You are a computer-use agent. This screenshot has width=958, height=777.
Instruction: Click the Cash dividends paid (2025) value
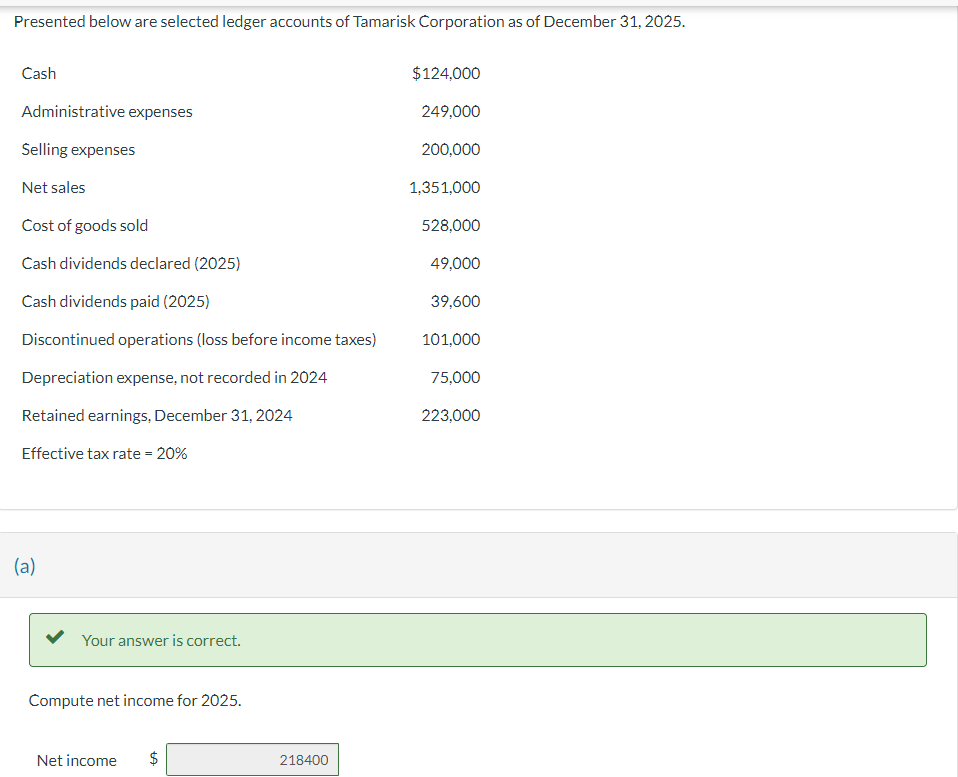[x=457, y=301]
